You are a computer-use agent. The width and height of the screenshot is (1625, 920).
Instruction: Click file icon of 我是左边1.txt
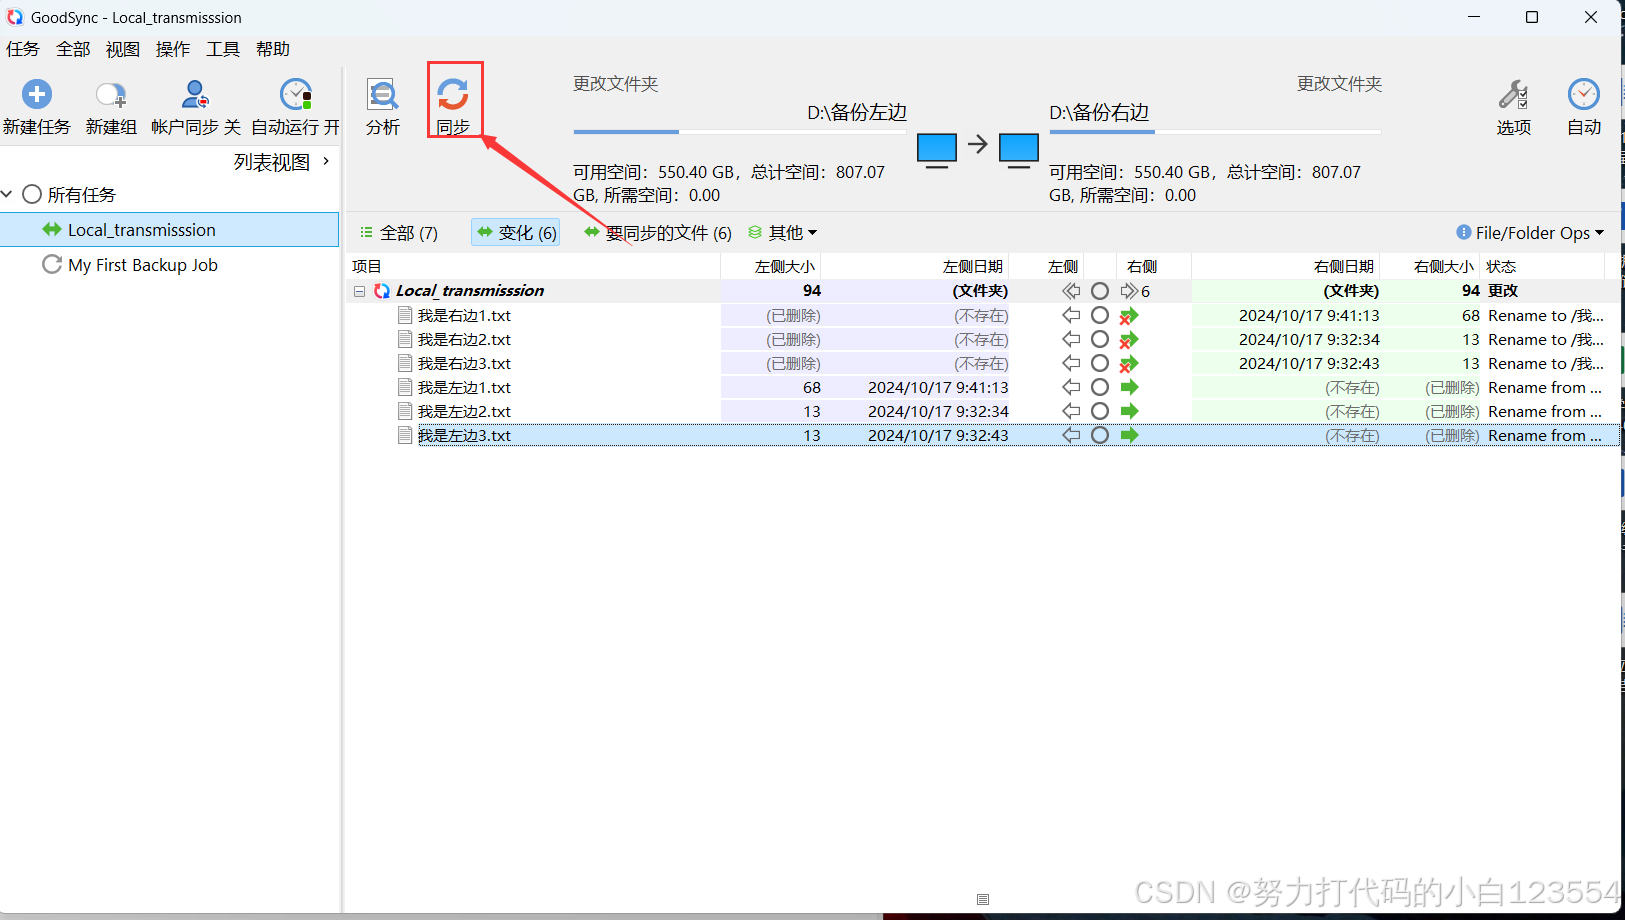(405, 387)
